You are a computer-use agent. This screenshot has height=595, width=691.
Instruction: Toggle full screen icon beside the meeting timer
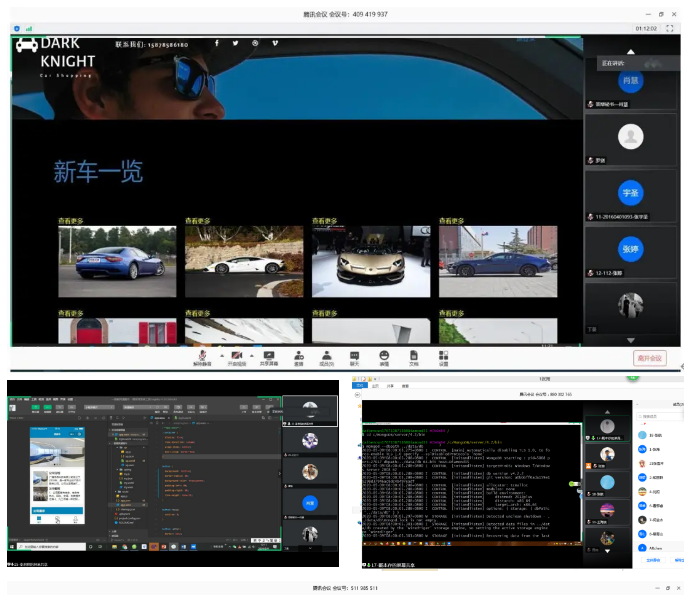669,29
